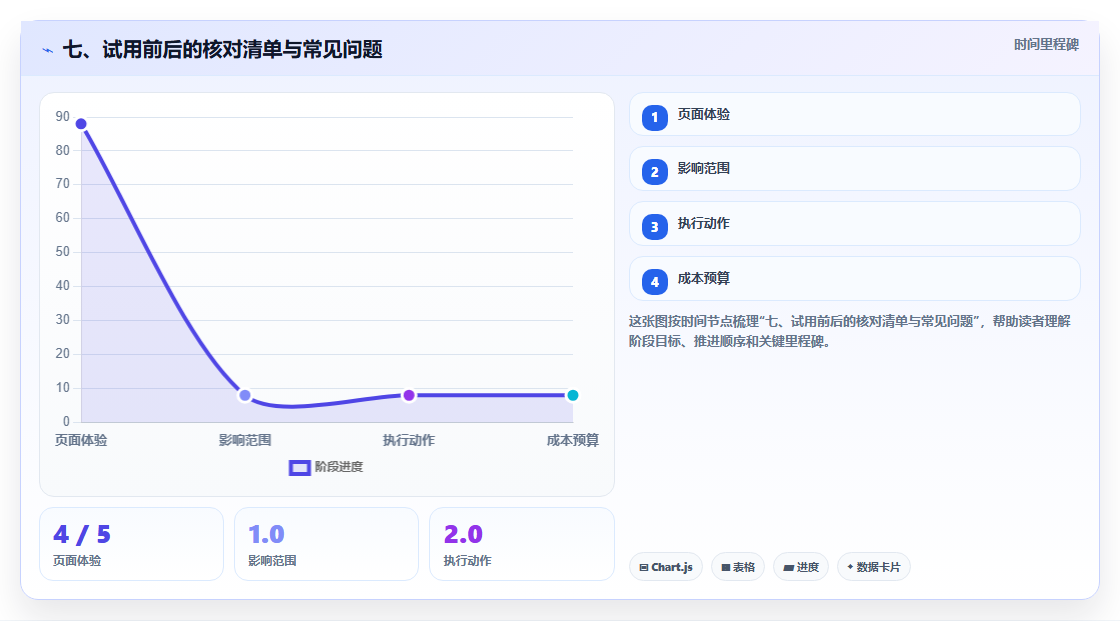The height and width of the screenshot is (621, 1120).
Task: Click the 数据卡片 tag chip
Action: coord(874,567)
